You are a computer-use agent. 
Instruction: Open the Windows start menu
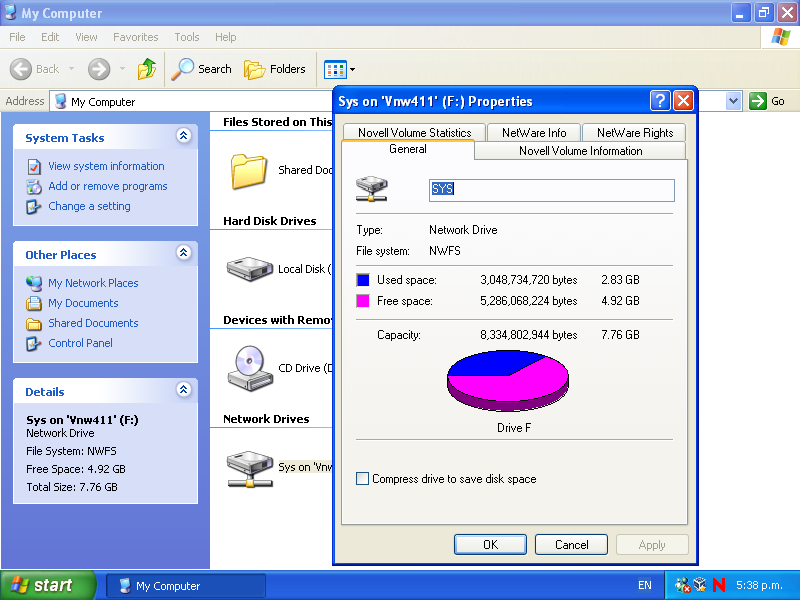click(48, 585)
